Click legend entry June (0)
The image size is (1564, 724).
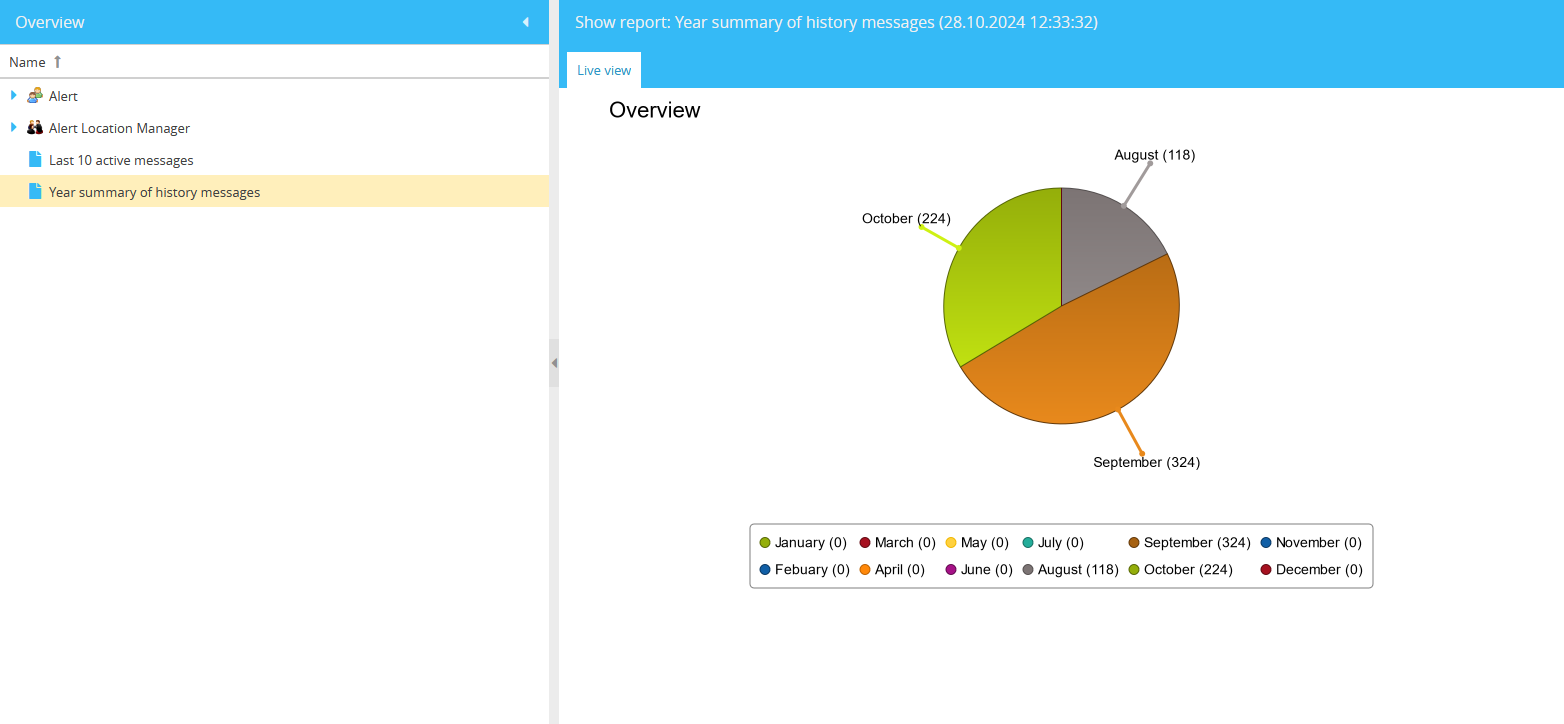(987, 570)
